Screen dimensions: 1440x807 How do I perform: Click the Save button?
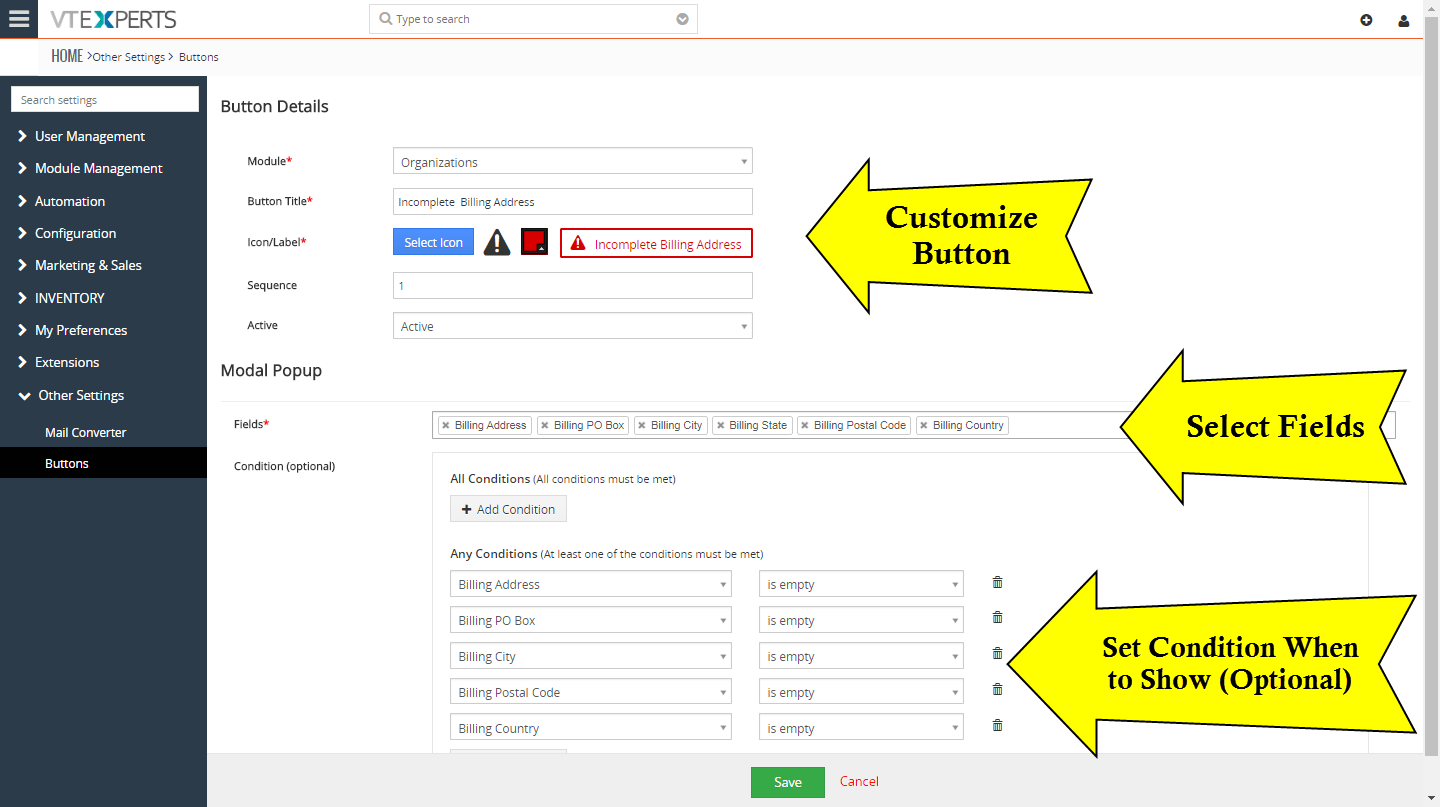(x=787, y=782)
